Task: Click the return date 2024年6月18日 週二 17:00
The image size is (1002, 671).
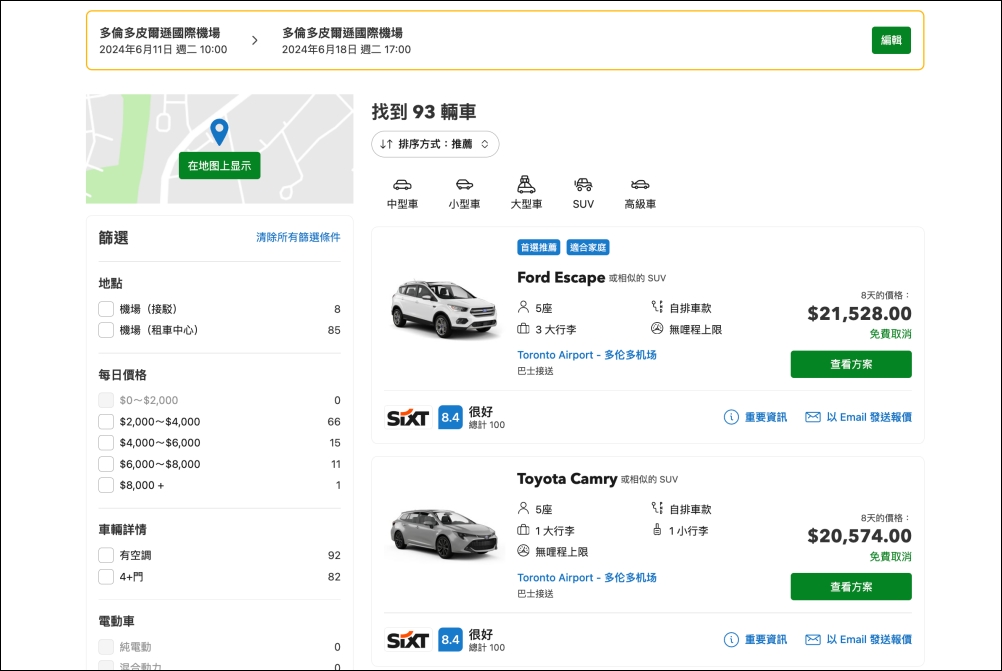Action: click(346, 49)
